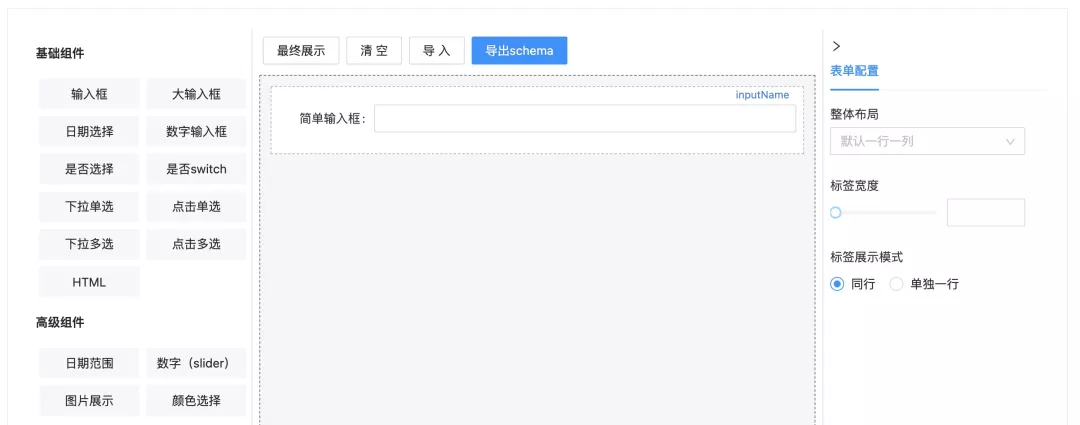Add the 下拉多选 component
Screen dimensions: 1080x425
89,244
